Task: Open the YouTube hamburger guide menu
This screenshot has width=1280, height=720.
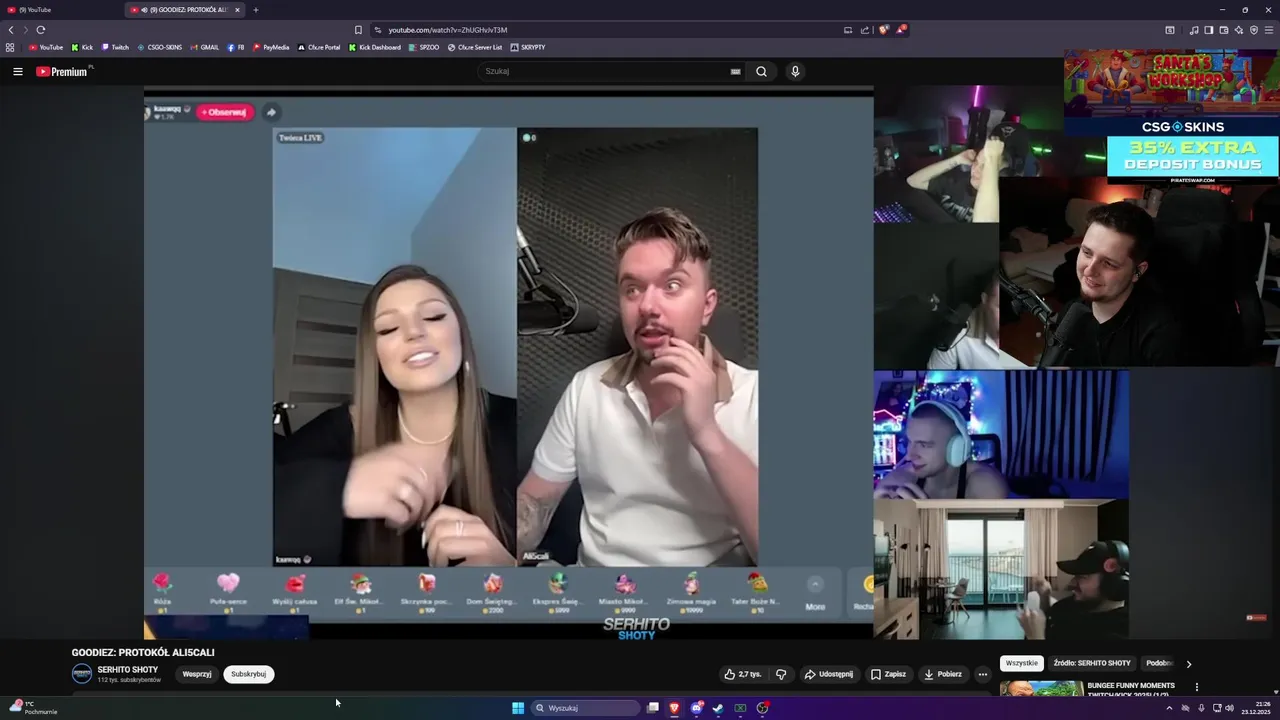Action: 18,71
